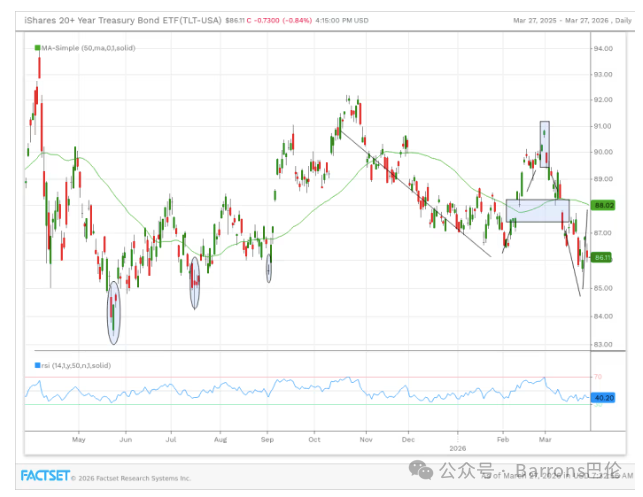Click the 88.02 moving average value tag
The image size is (643, 497).
(604, 205)
